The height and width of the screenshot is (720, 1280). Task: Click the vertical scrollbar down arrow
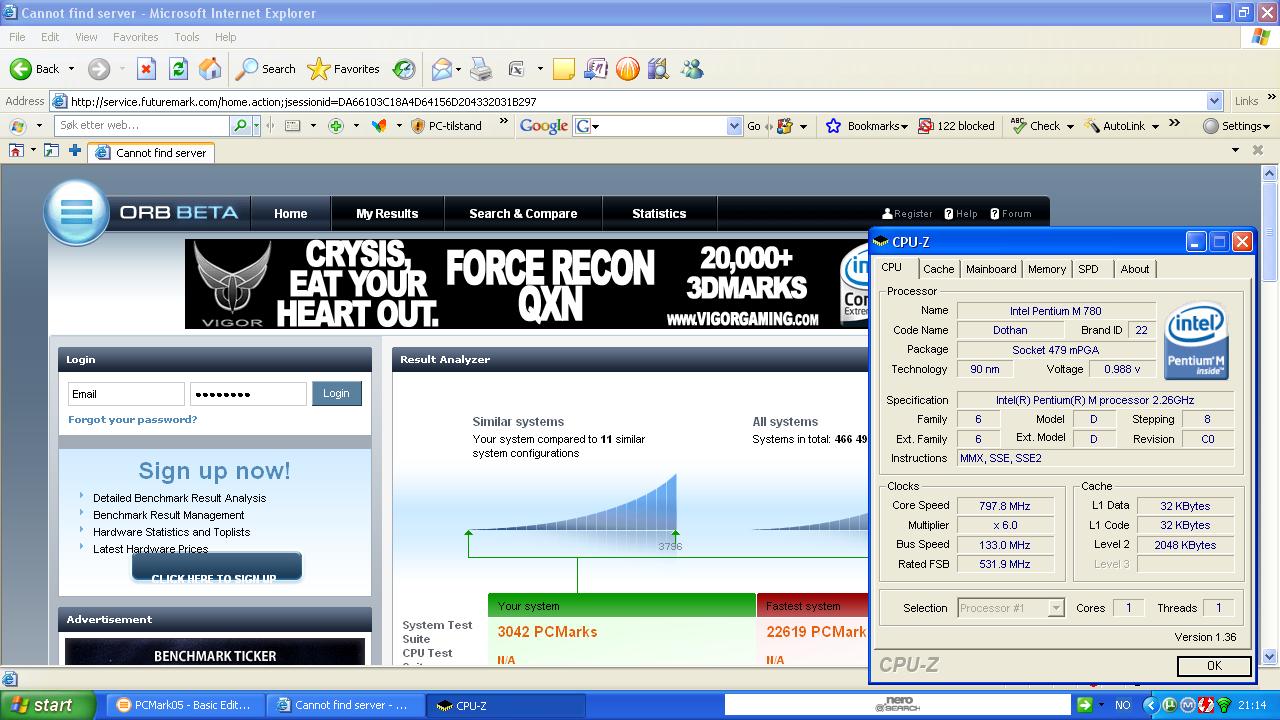pyautogui.click(x=1271, y=657)
